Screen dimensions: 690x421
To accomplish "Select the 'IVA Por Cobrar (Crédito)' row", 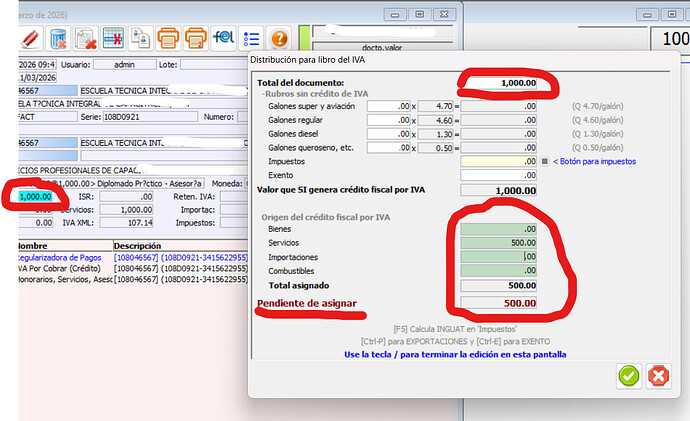I will (58, 270).
